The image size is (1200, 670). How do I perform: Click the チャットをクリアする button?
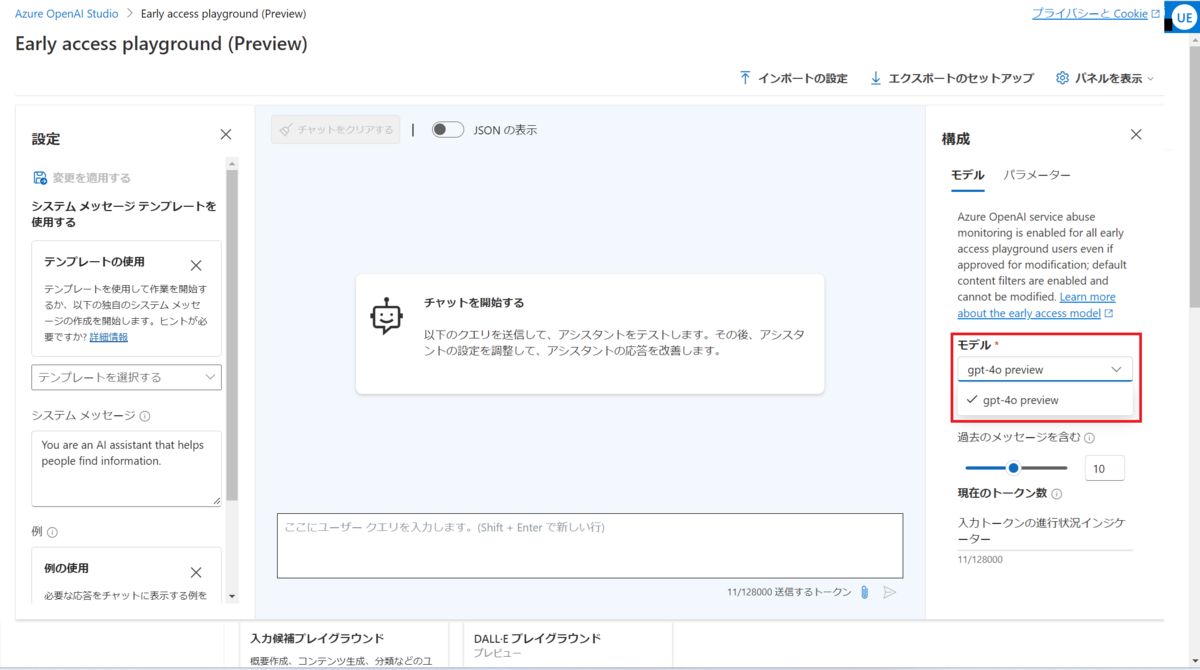pos(336,130)
